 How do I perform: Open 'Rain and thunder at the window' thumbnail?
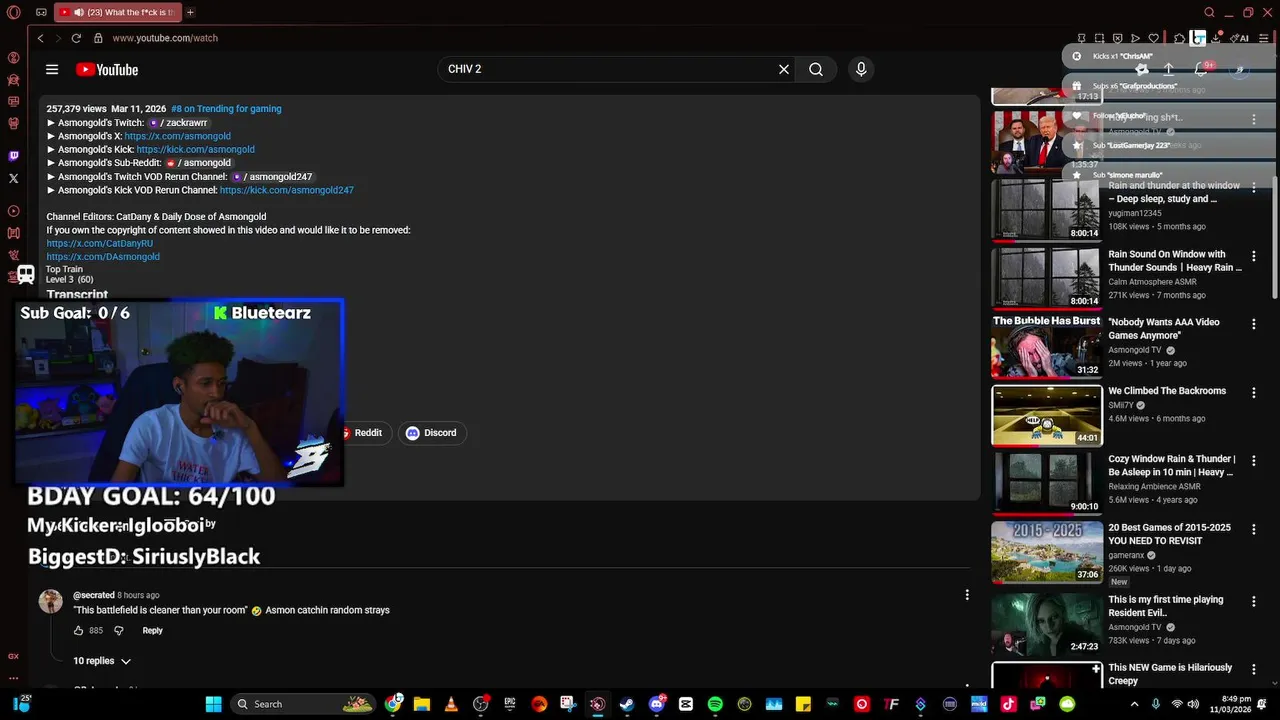point(1046,209)
